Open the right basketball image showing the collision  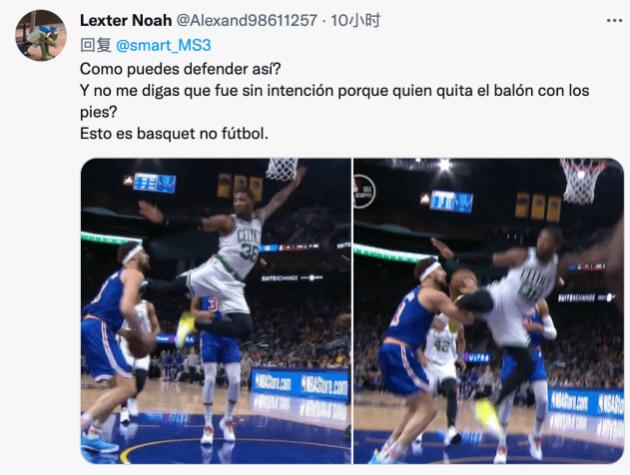pos(488,311)
